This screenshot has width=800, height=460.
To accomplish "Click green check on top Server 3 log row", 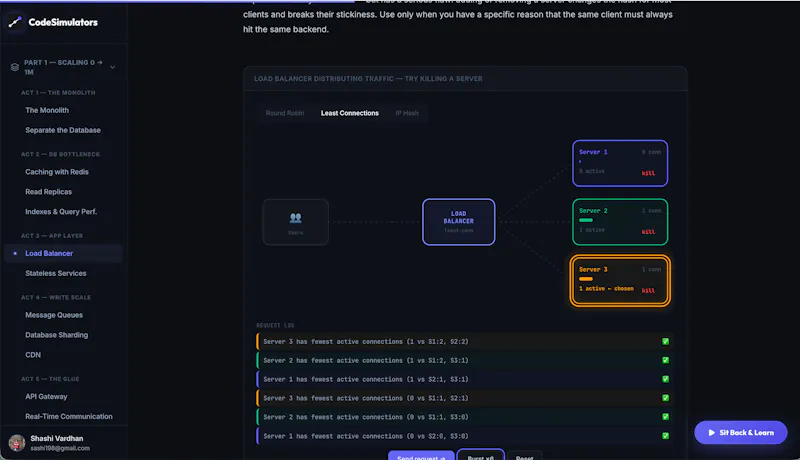I will click(x=665, y=342).
